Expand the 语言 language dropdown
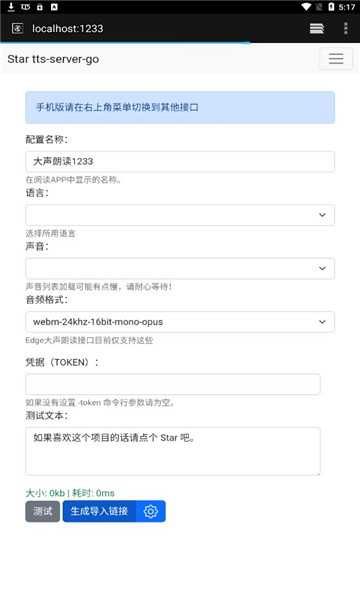This screenshot has height=600, width=360. point(180,215)
